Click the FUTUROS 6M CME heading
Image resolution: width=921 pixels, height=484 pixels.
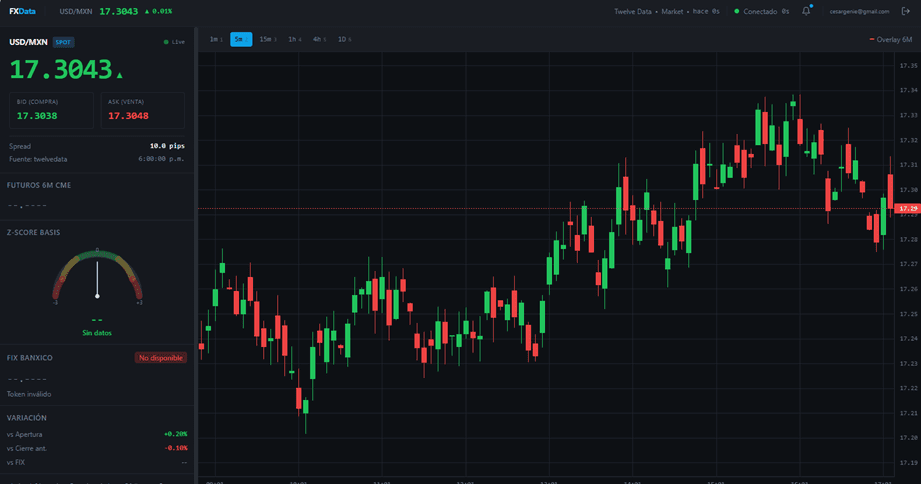coord(39,185)
